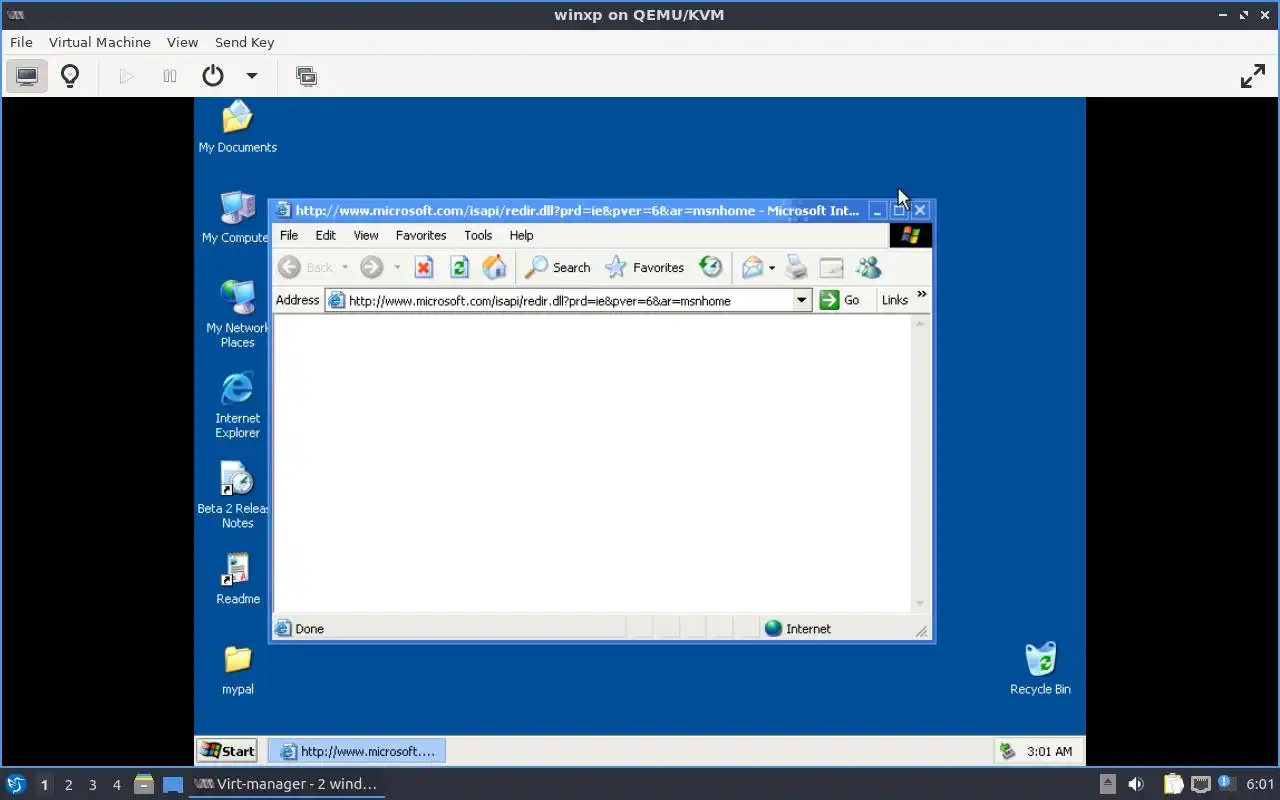Click the IE page scroll down arrow
This screenshot has width=1280, height=800.
point(920,603)
